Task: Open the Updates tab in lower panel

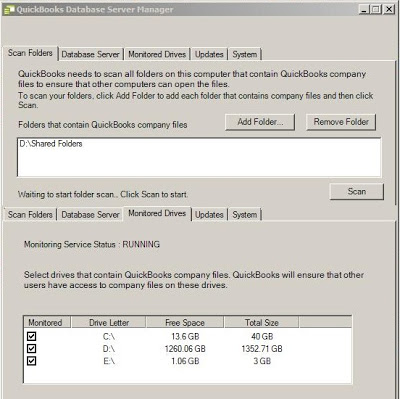Action: pyautogui.click(x=209, y=214)
